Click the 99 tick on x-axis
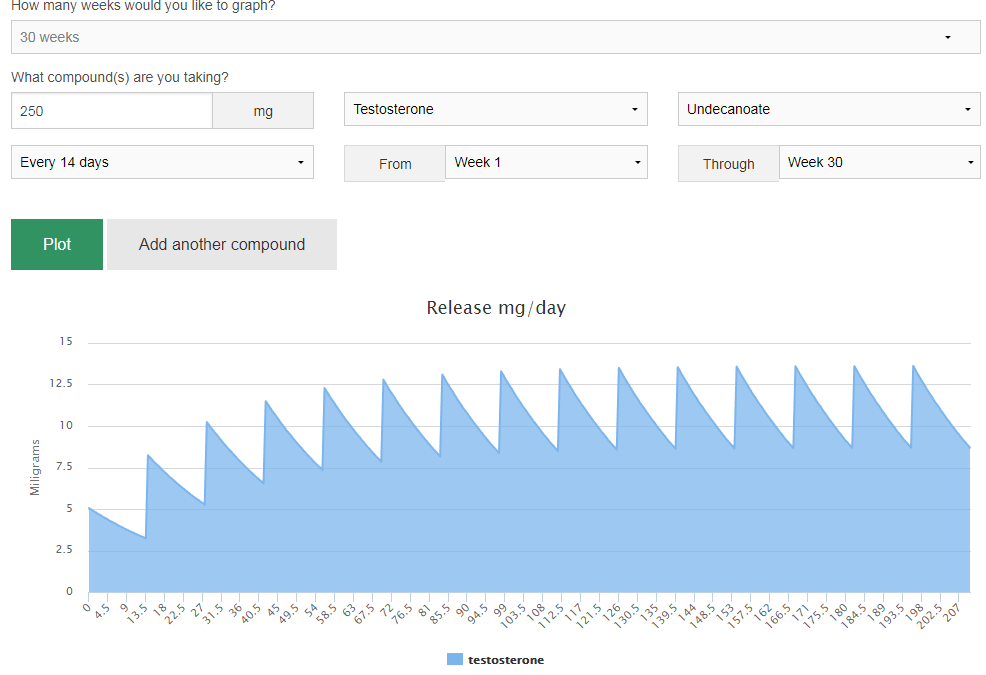 pos(500,608)
